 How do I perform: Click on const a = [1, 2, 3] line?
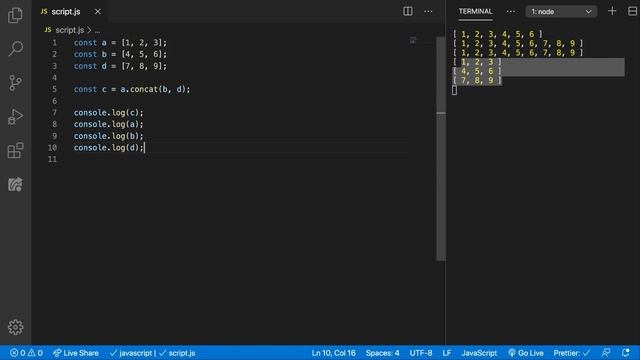[120, 42]
